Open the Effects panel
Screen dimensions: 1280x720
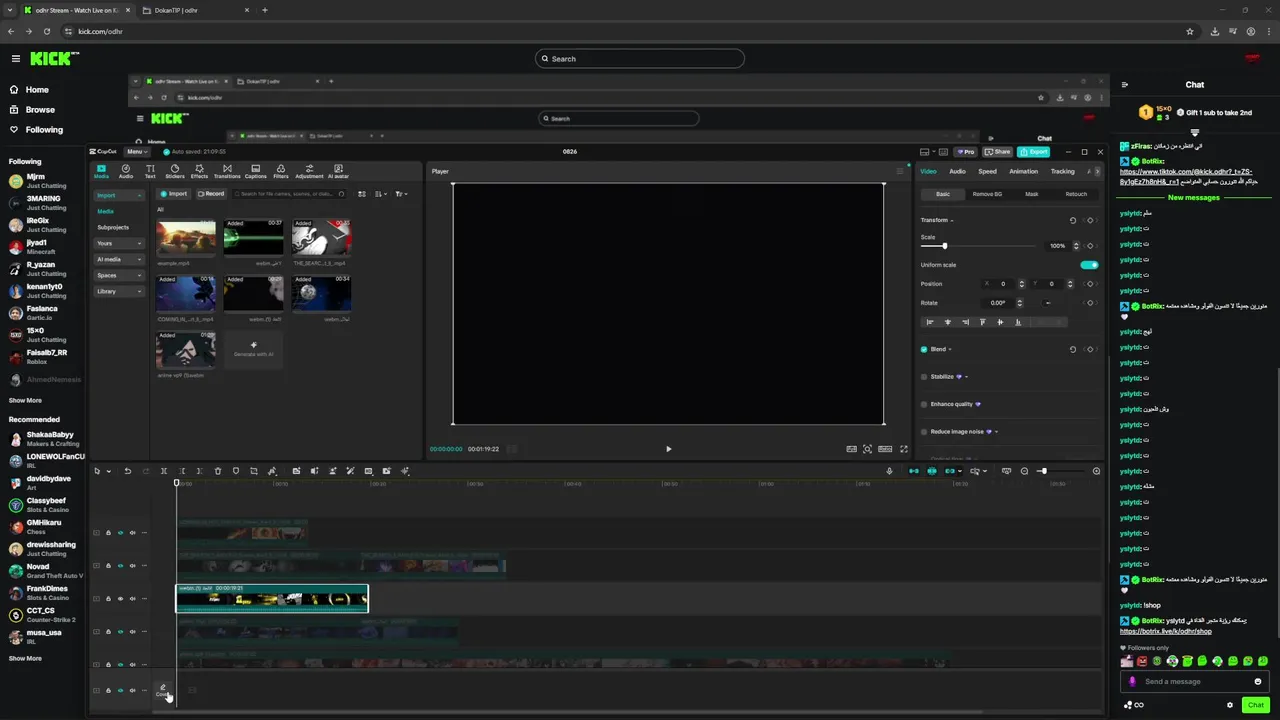coord(199,171)
